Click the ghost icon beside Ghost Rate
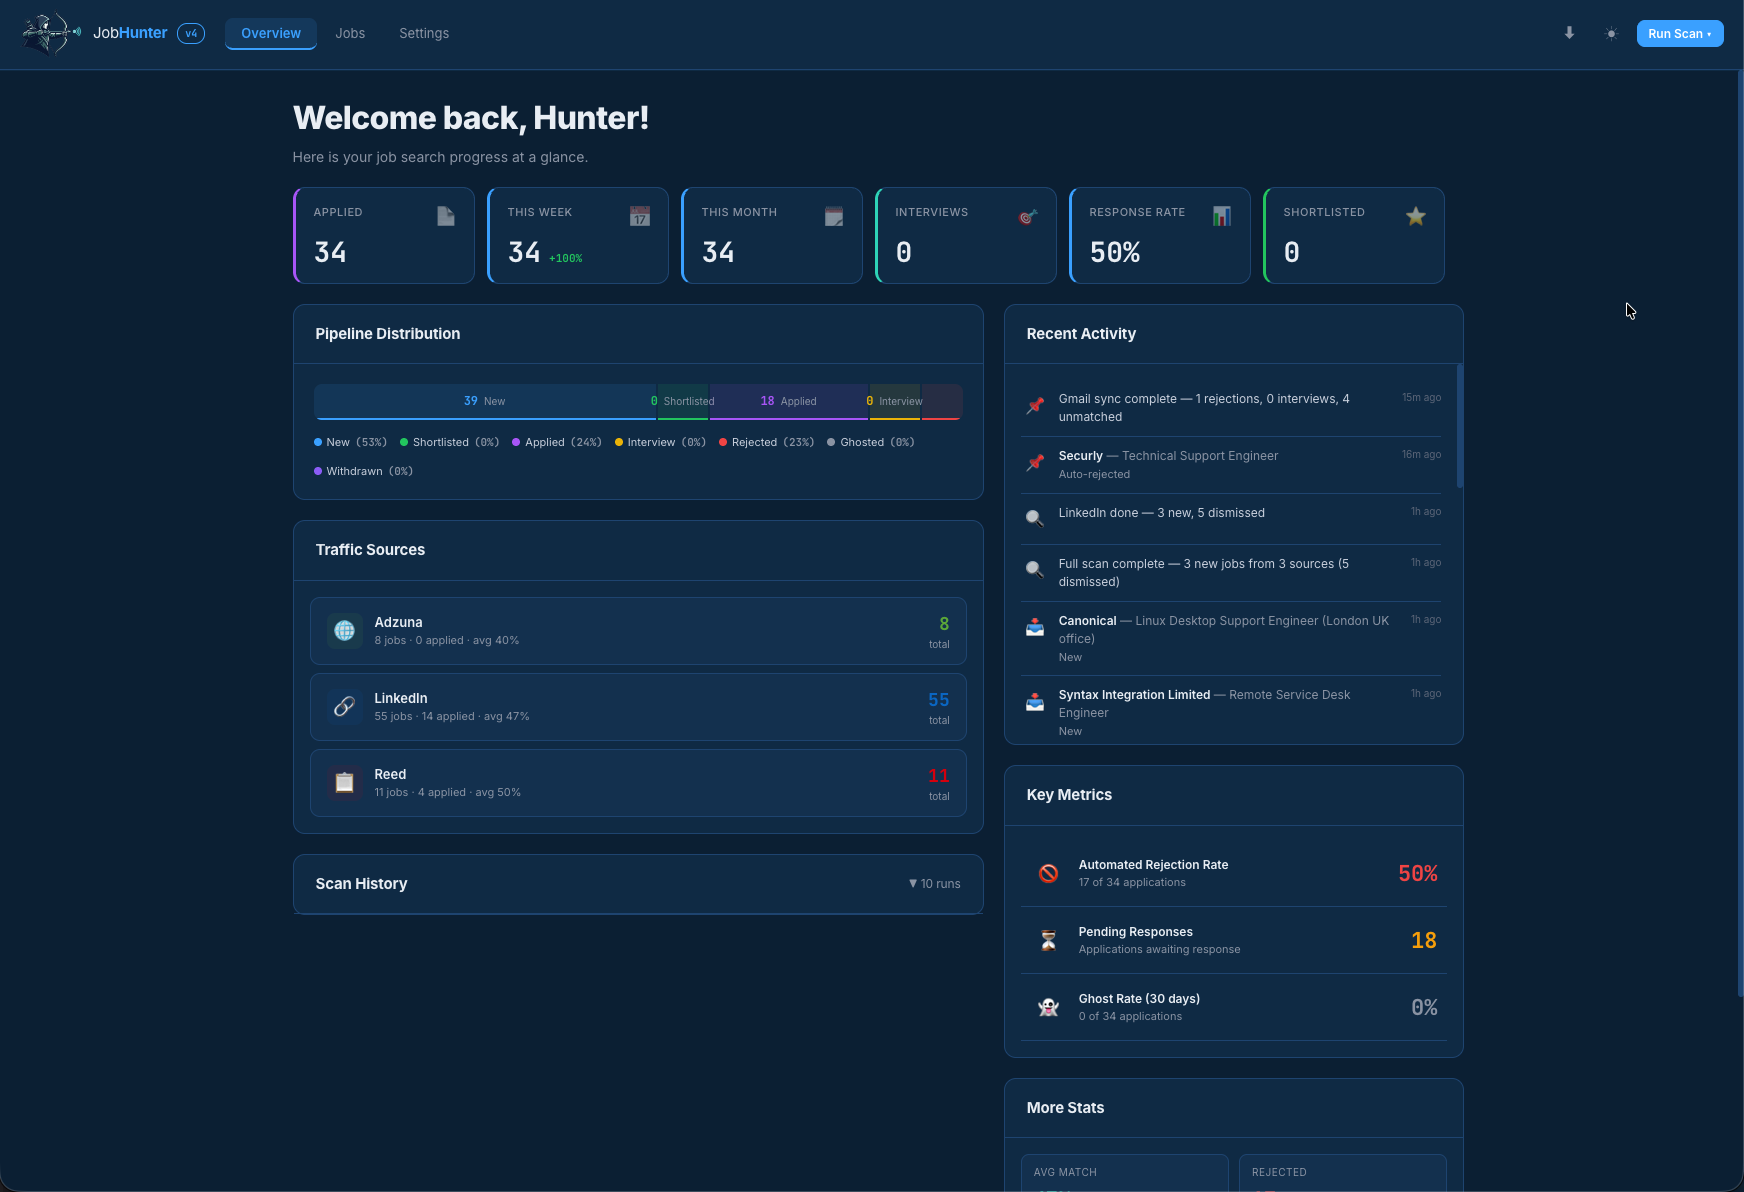The image size is (1744, 1192). [x=1048, y=1006]
